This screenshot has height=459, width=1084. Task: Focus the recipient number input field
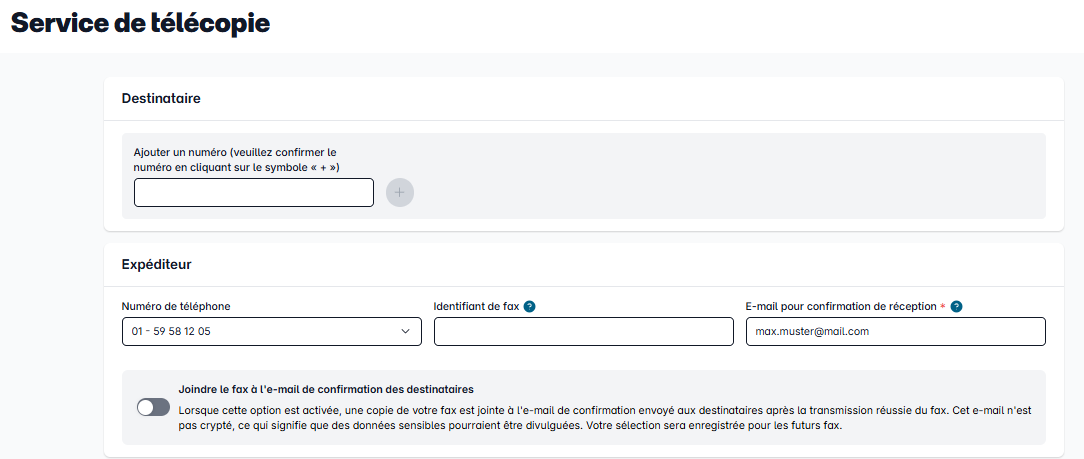click(x=253, y=193)
